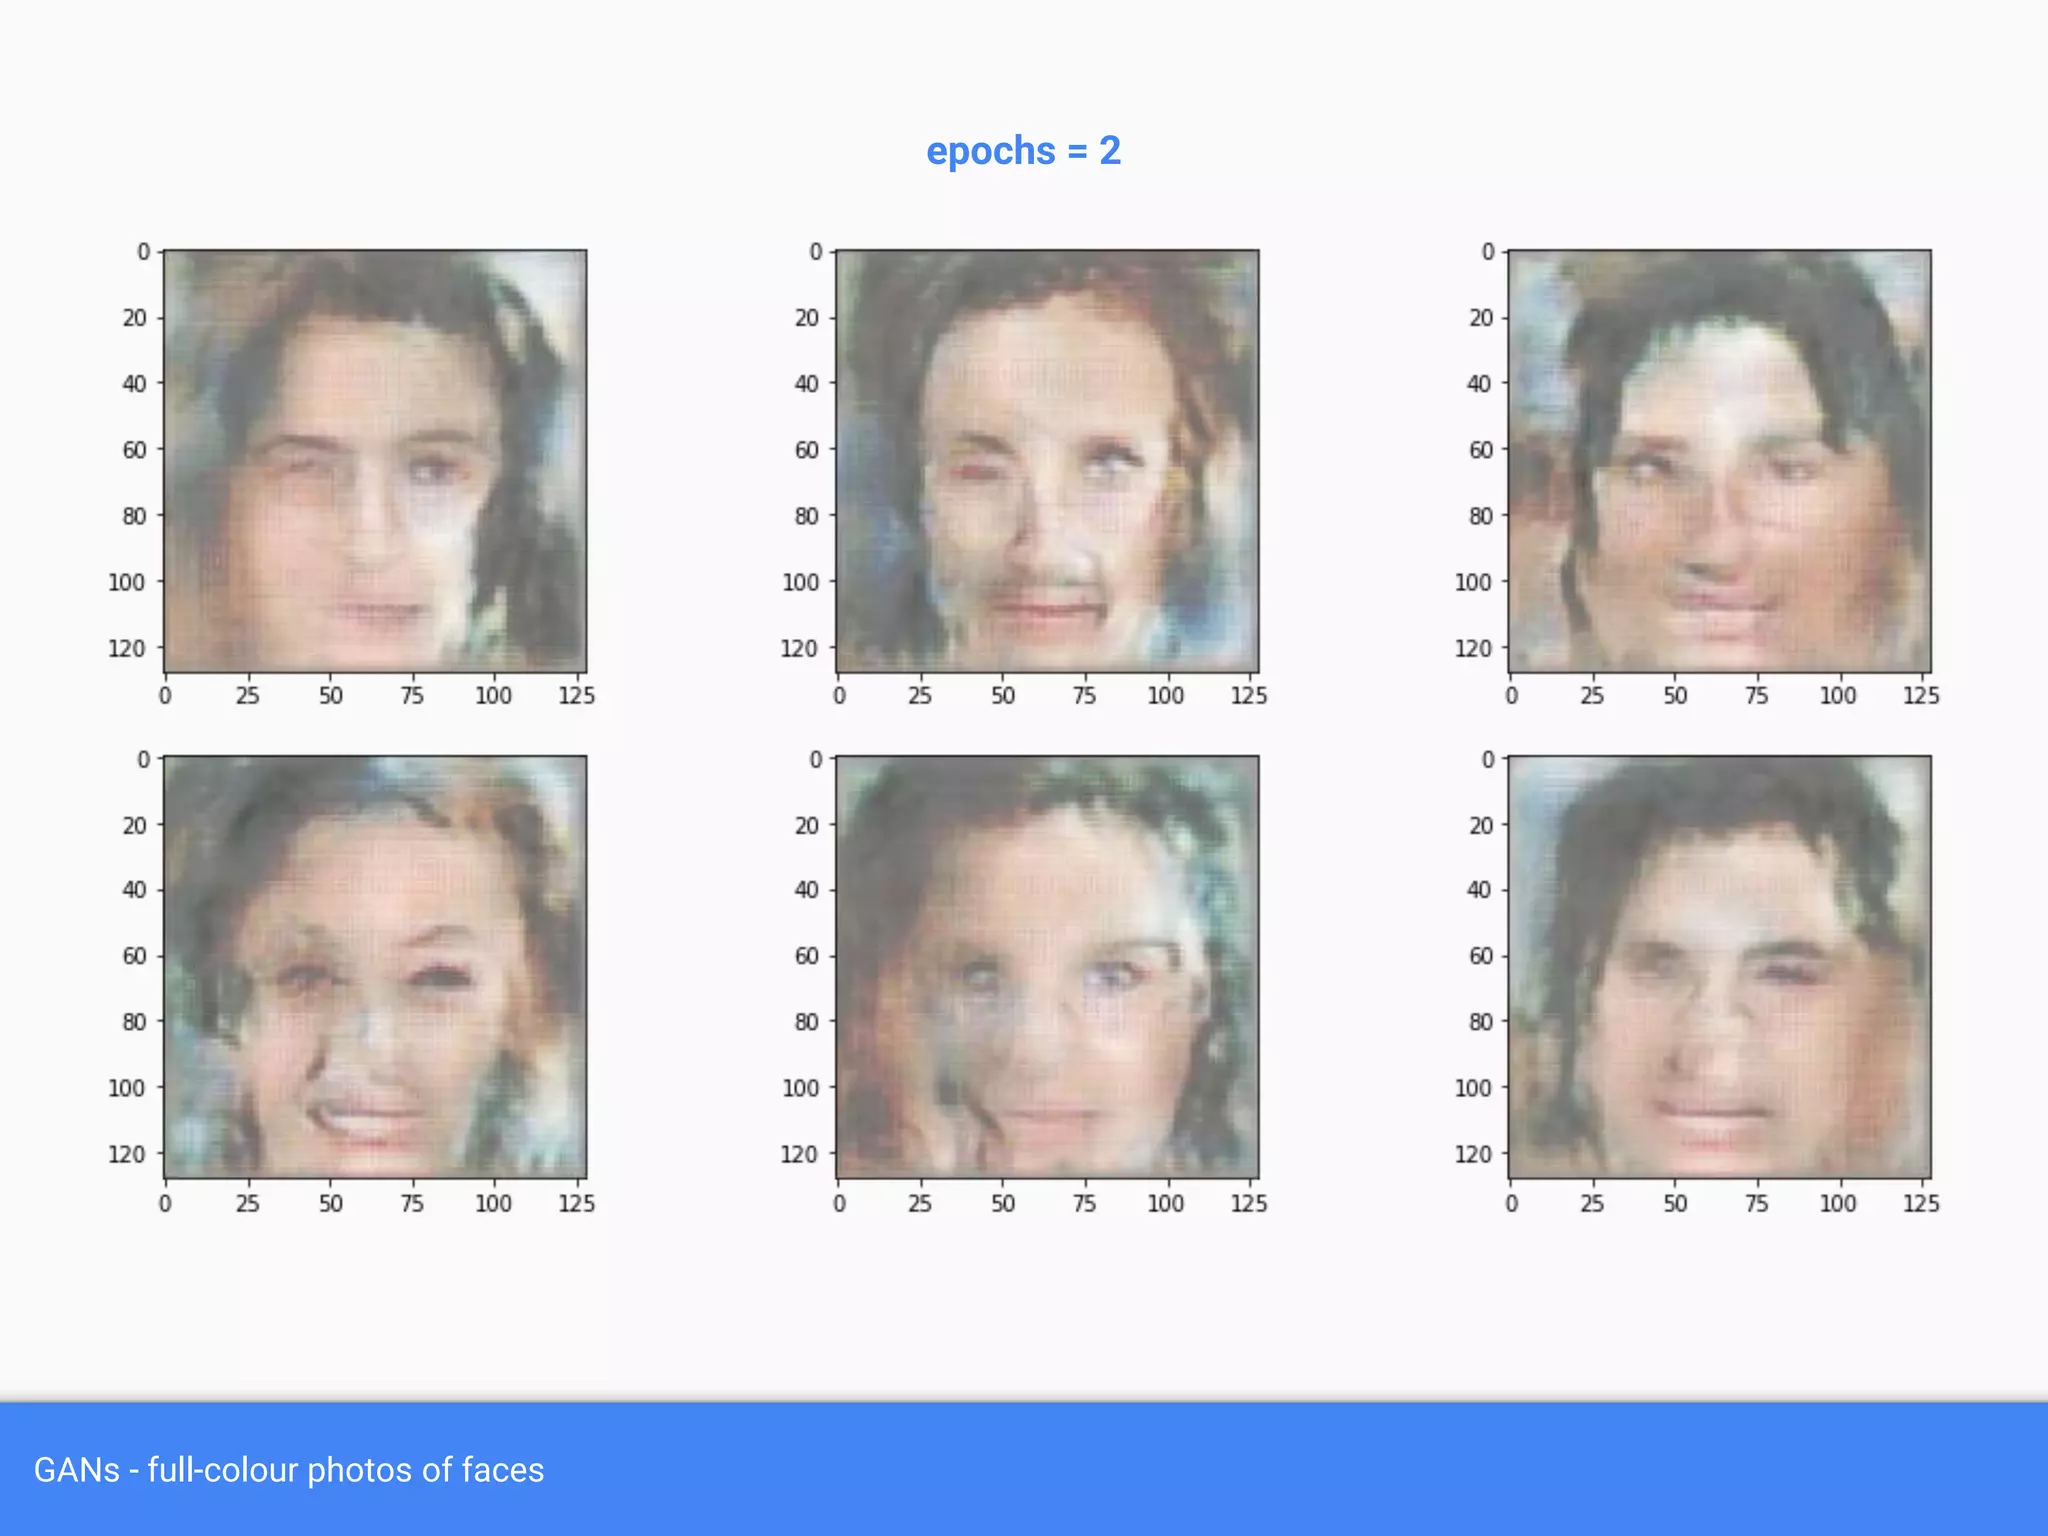The width and height of the screenshot is (2048, 1536).
Task: Click y-axis tick '80' of bottom-left plot
Action: pyautogui.click(x=134, y=1022)
